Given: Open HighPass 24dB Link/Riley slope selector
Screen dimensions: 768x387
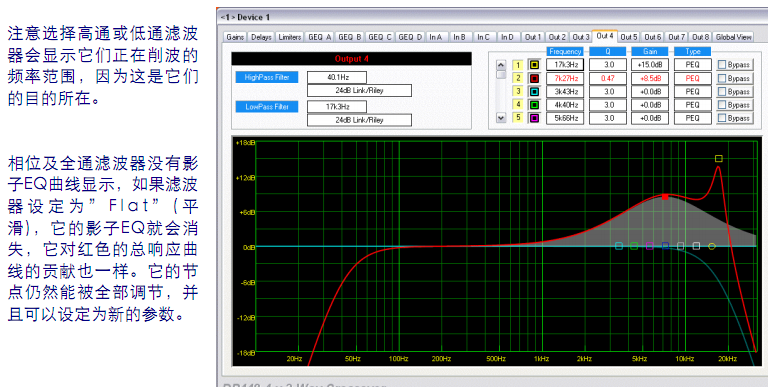Looking at the screenshot, I should pos(359,91).
